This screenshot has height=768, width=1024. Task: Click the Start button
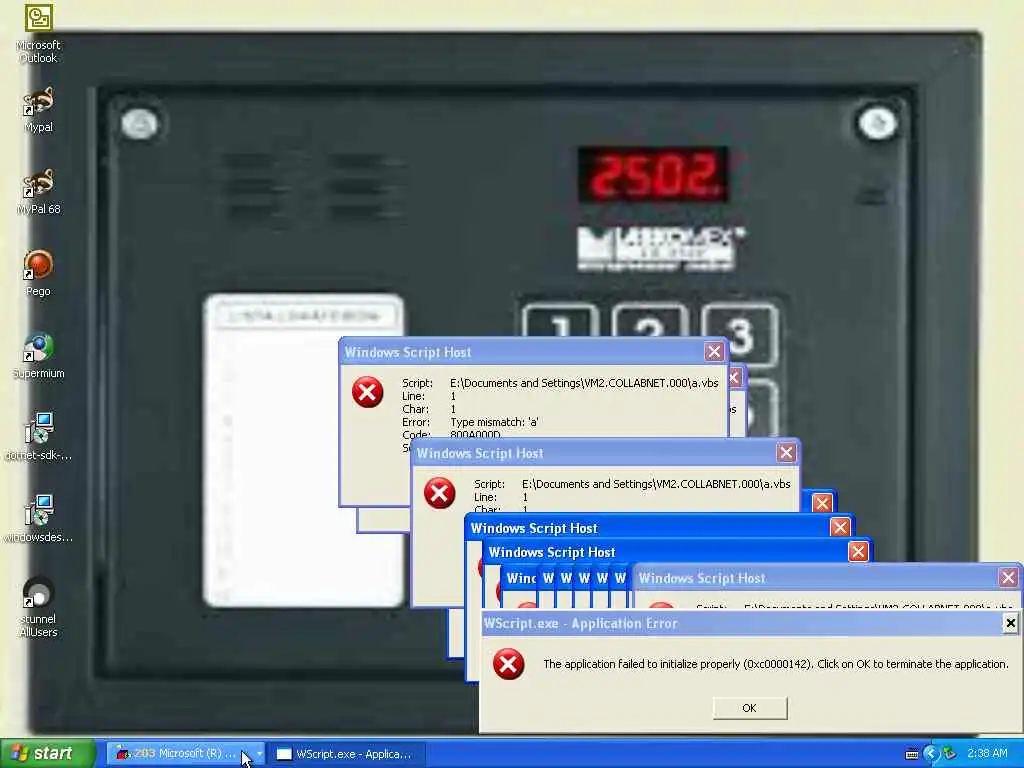[47, 754]
